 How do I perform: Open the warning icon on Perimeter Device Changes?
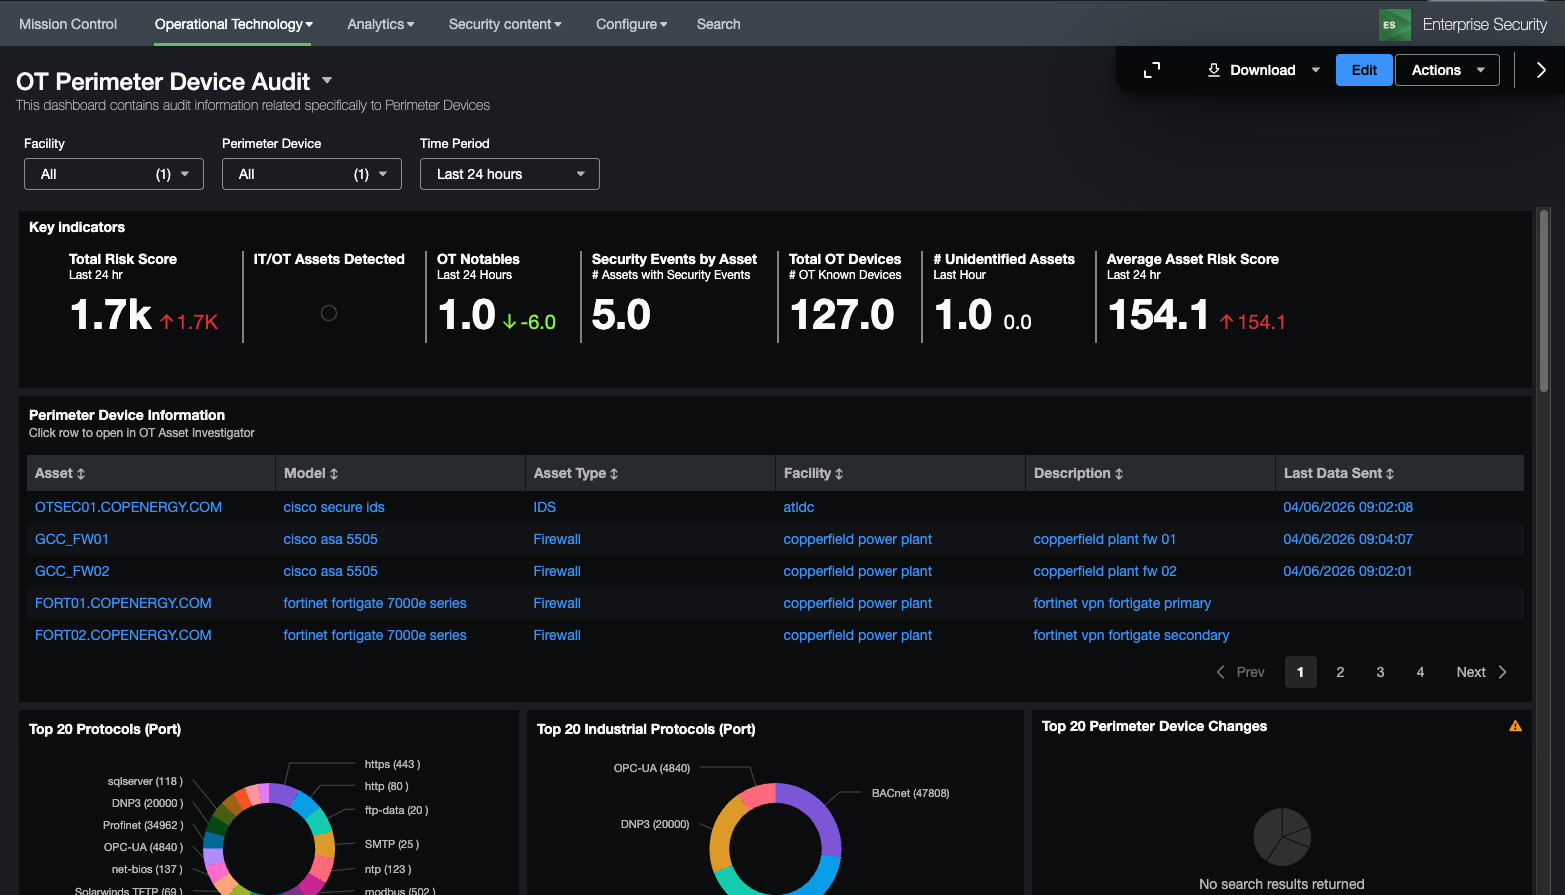point(1515,727)
